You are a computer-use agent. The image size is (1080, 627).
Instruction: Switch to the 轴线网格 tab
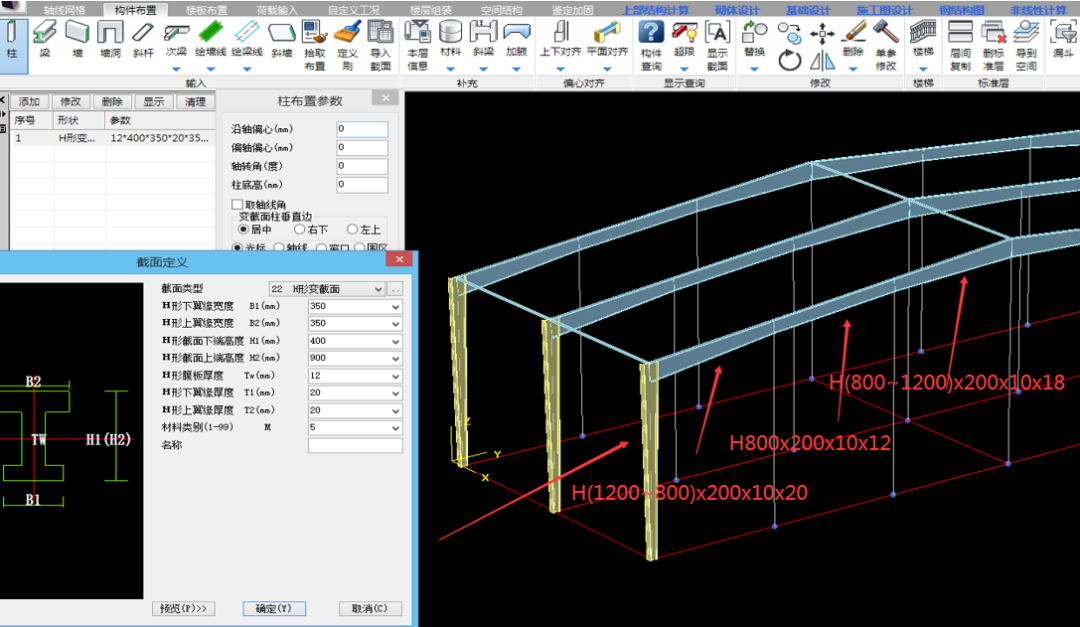click(x=64, y=10)
